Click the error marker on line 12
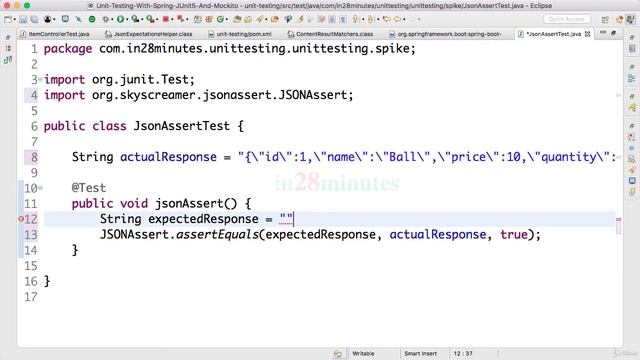The image size is (640, 360). pos(21,219)
